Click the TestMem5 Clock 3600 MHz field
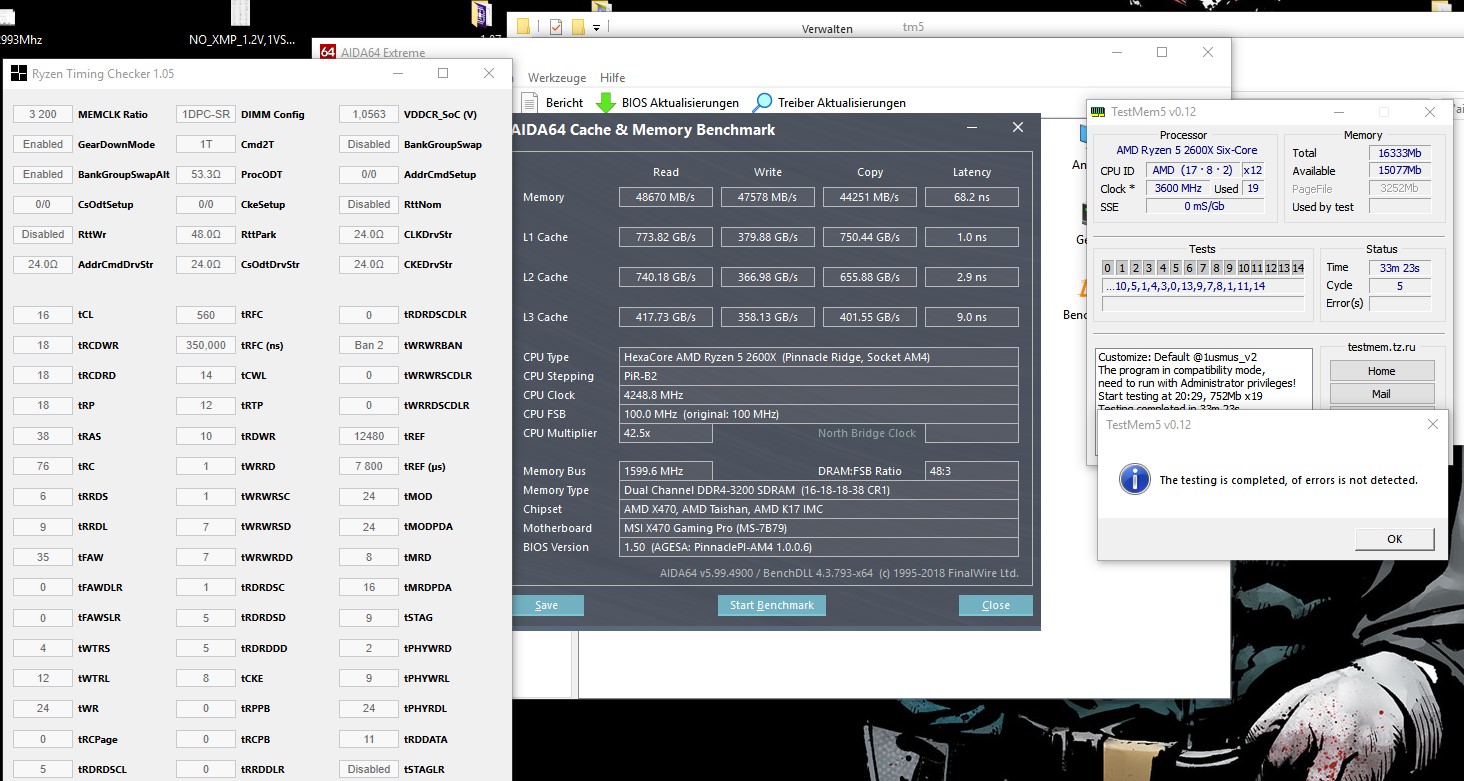The width and height of the screenshot is (1464, 781). (1178, 188)
